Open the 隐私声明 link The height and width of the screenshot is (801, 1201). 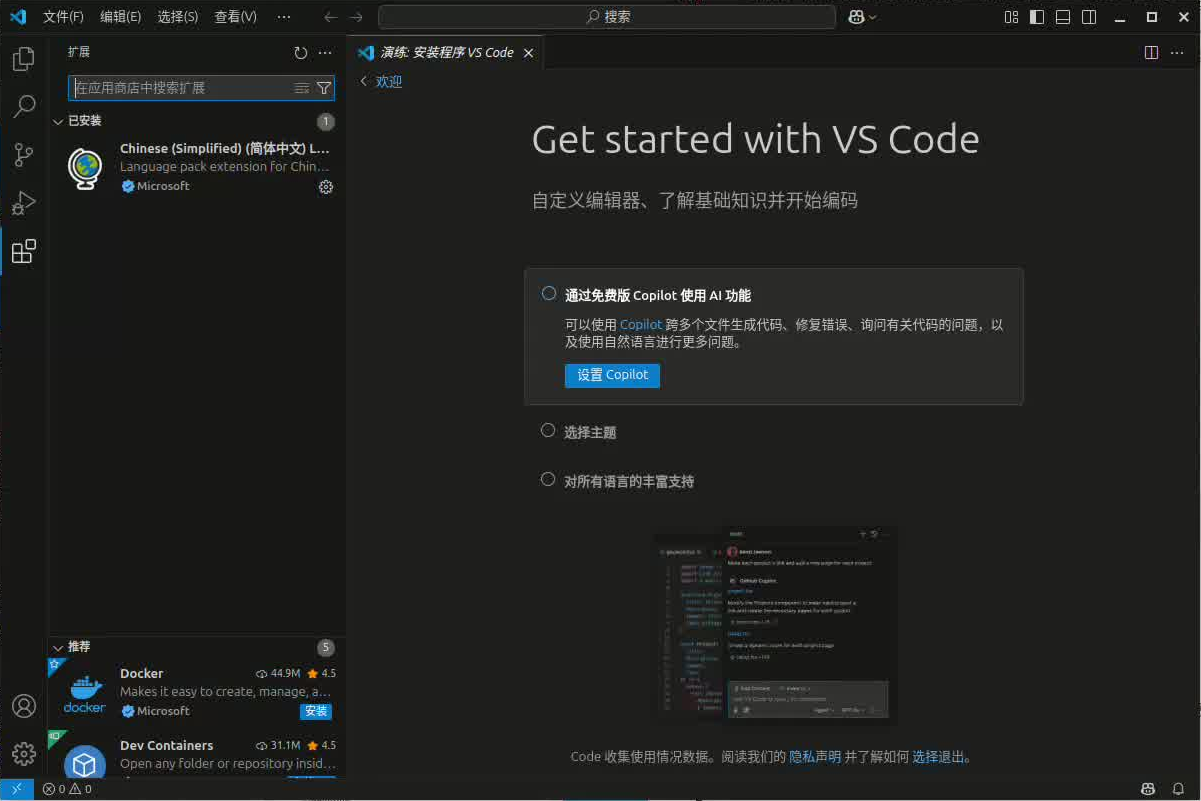tap(815, 757)
